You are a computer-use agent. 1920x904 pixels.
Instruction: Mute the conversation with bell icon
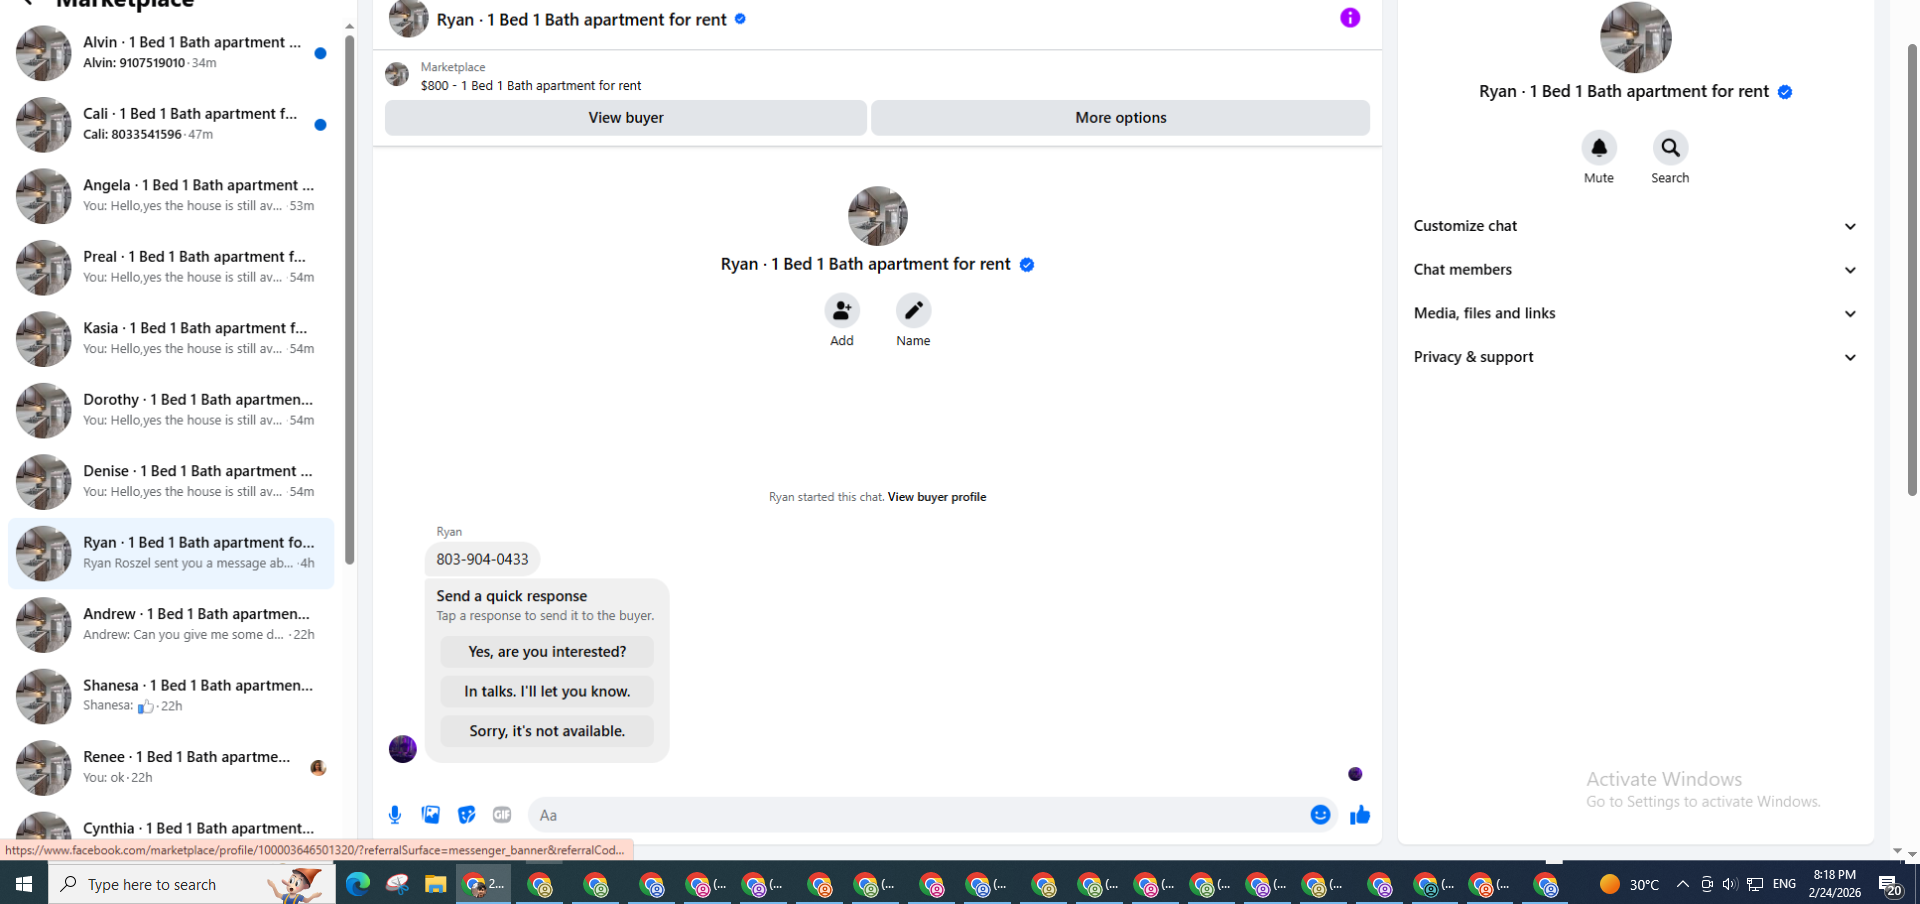pyautogui.click(x=1599, y=148)
